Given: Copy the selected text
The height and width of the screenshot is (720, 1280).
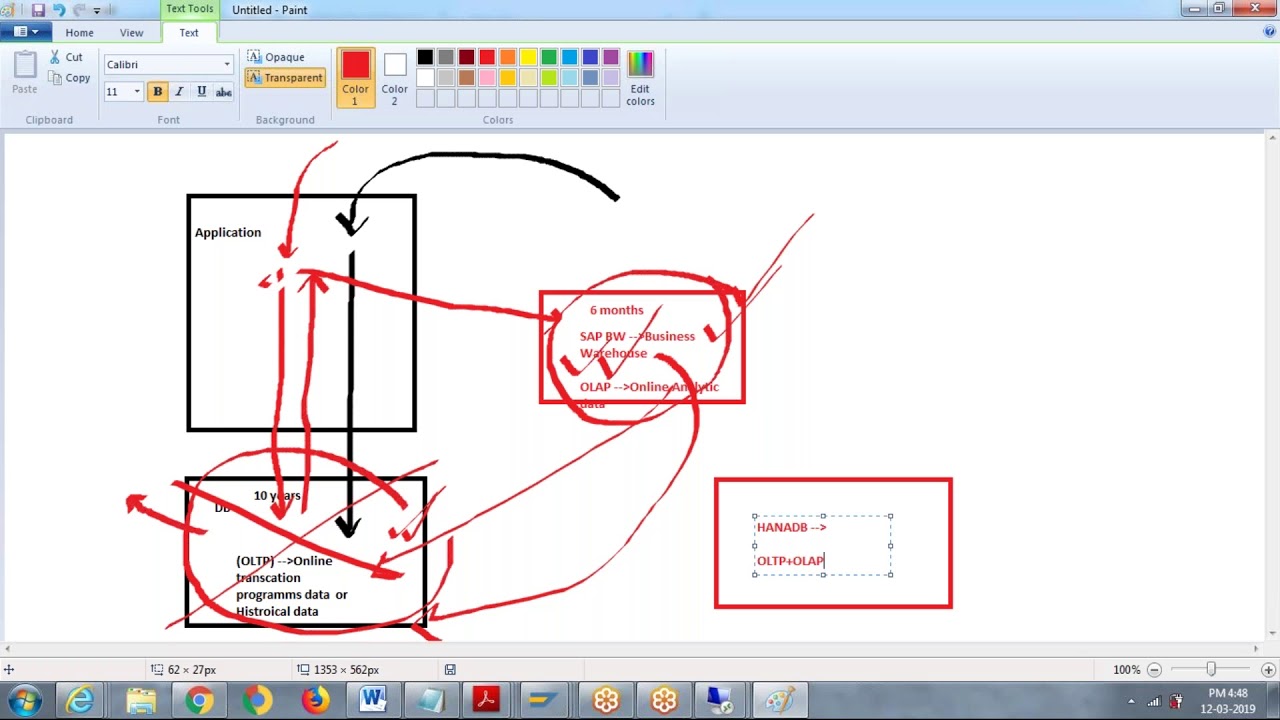Looking at the screenshot, I should pyautogui.click(x=69, y=78).
